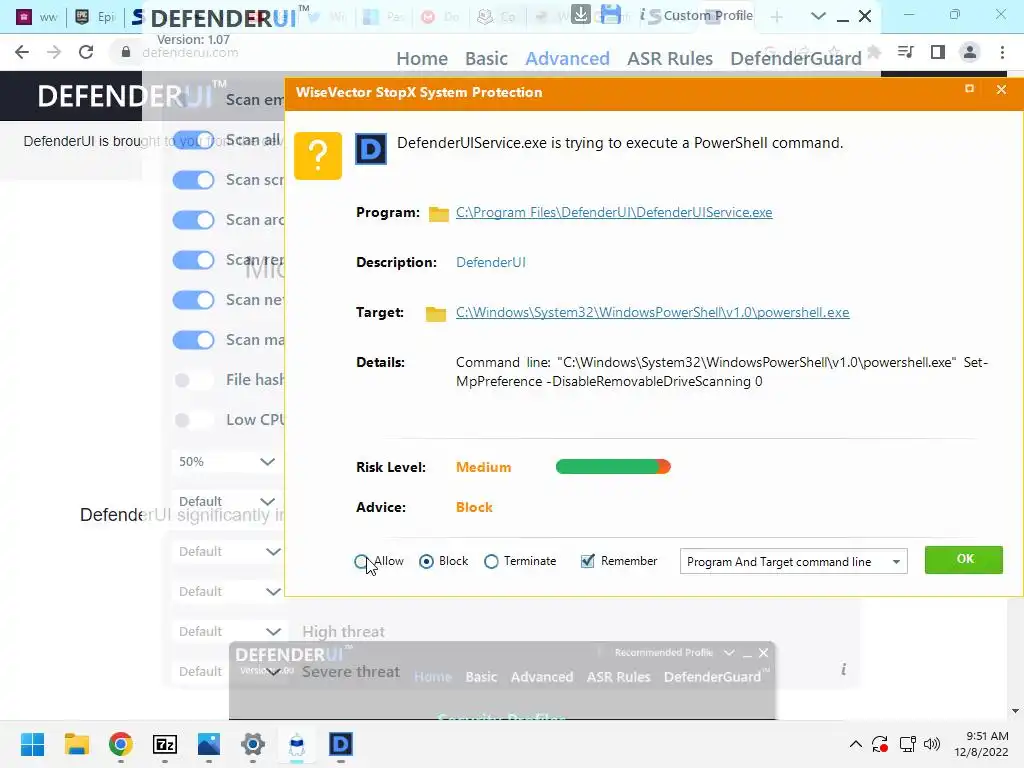Select the Terminate radio button
Screen dimensions: 1024x768
(x=491, y=562)
